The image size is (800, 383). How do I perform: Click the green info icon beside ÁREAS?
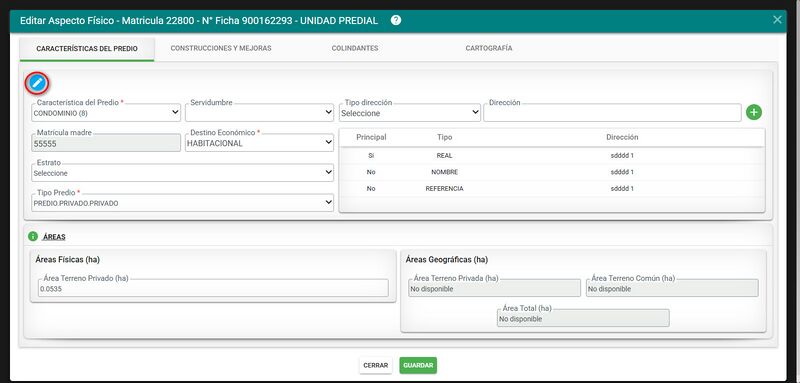[33, 237]
